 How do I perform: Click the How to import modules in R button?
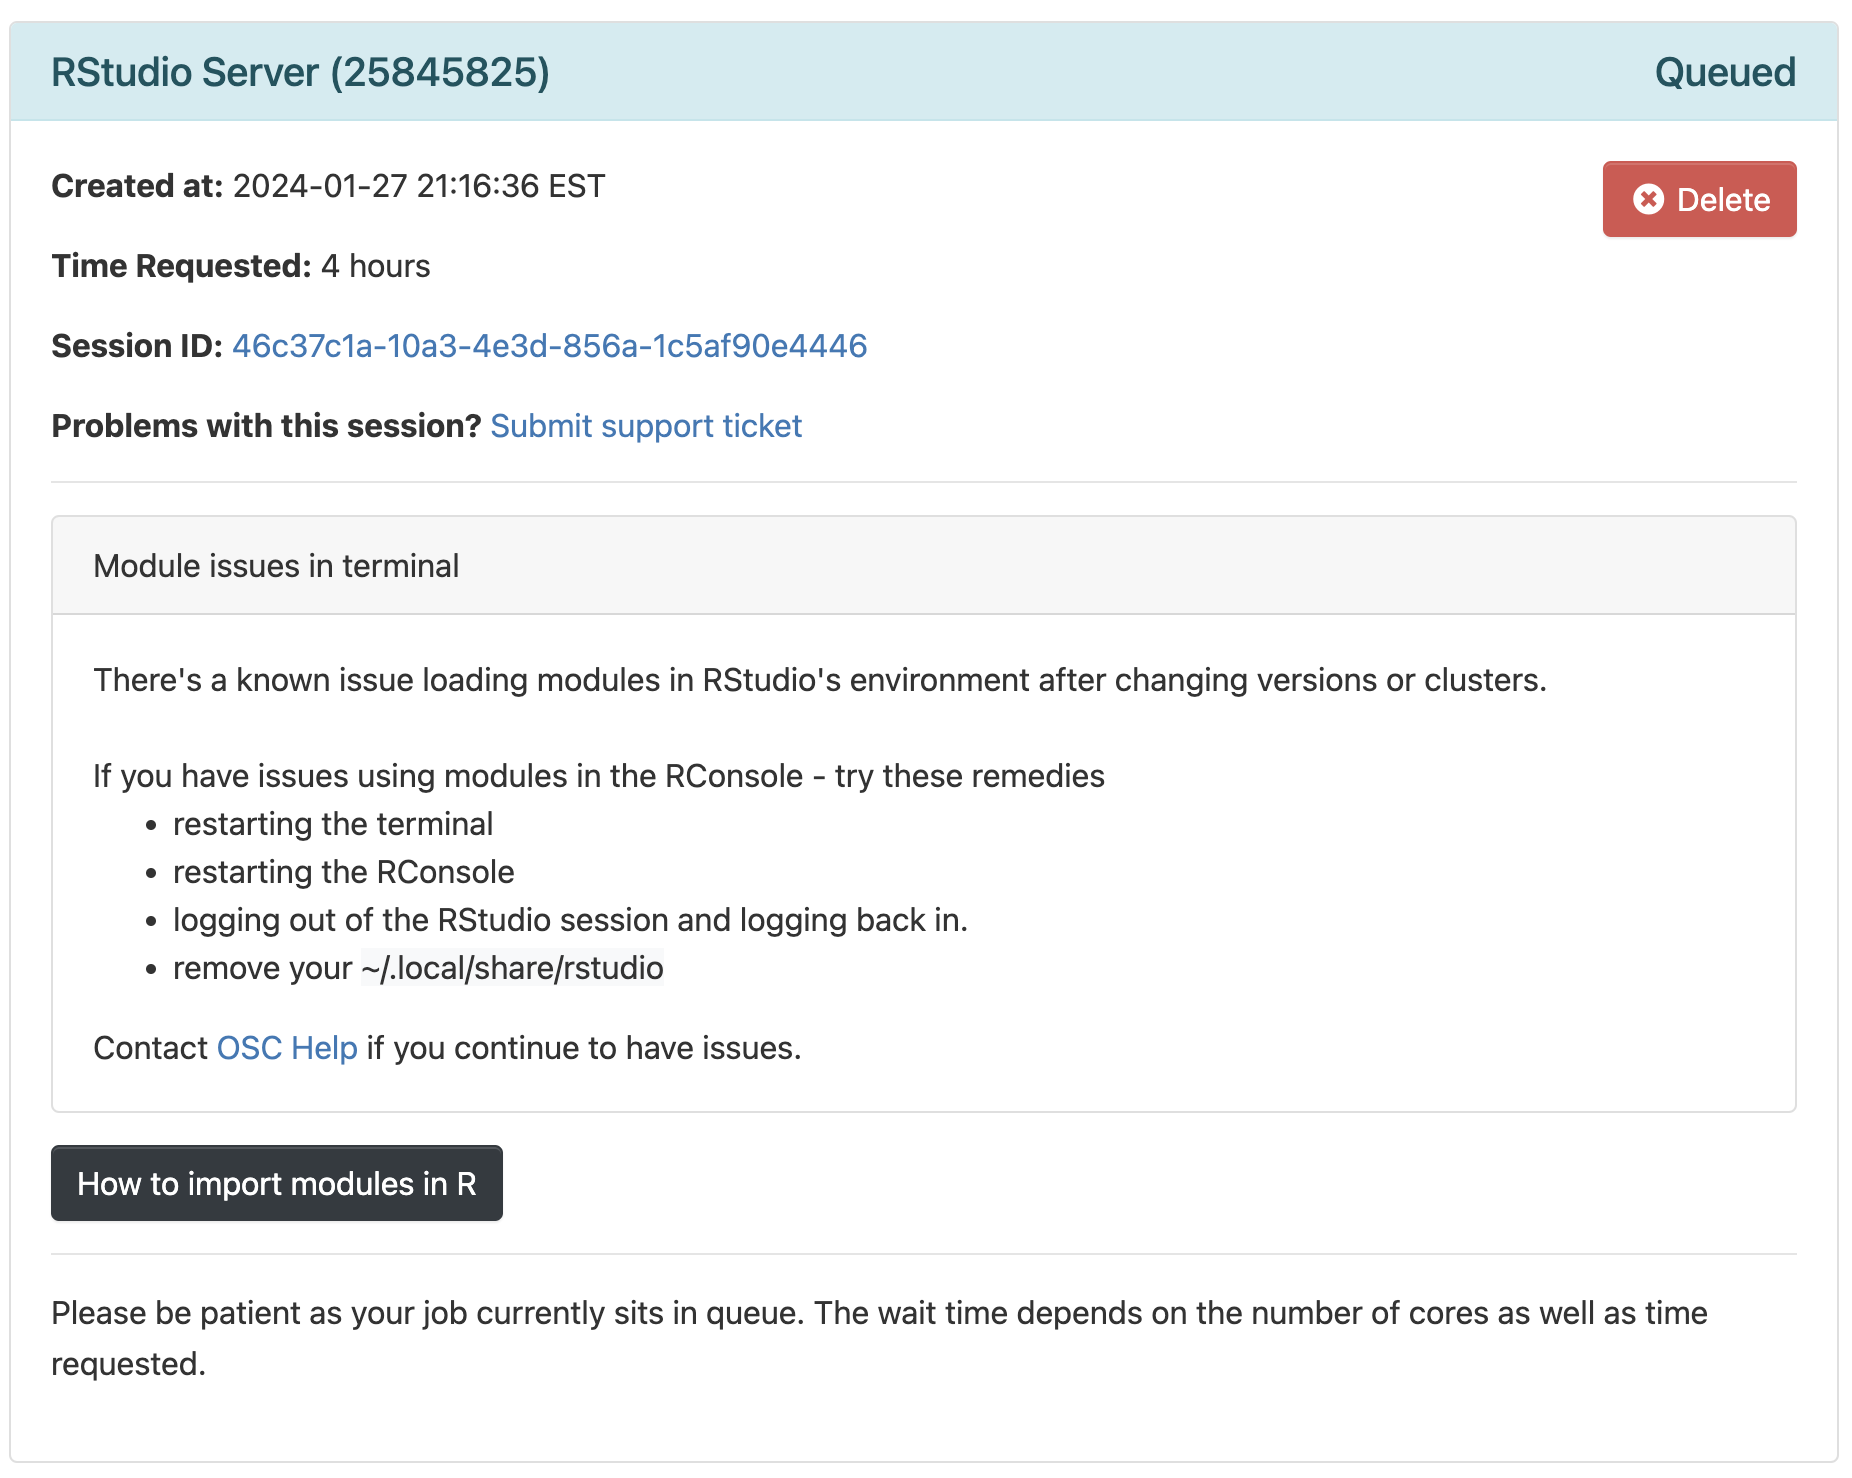pos(277,1183)
